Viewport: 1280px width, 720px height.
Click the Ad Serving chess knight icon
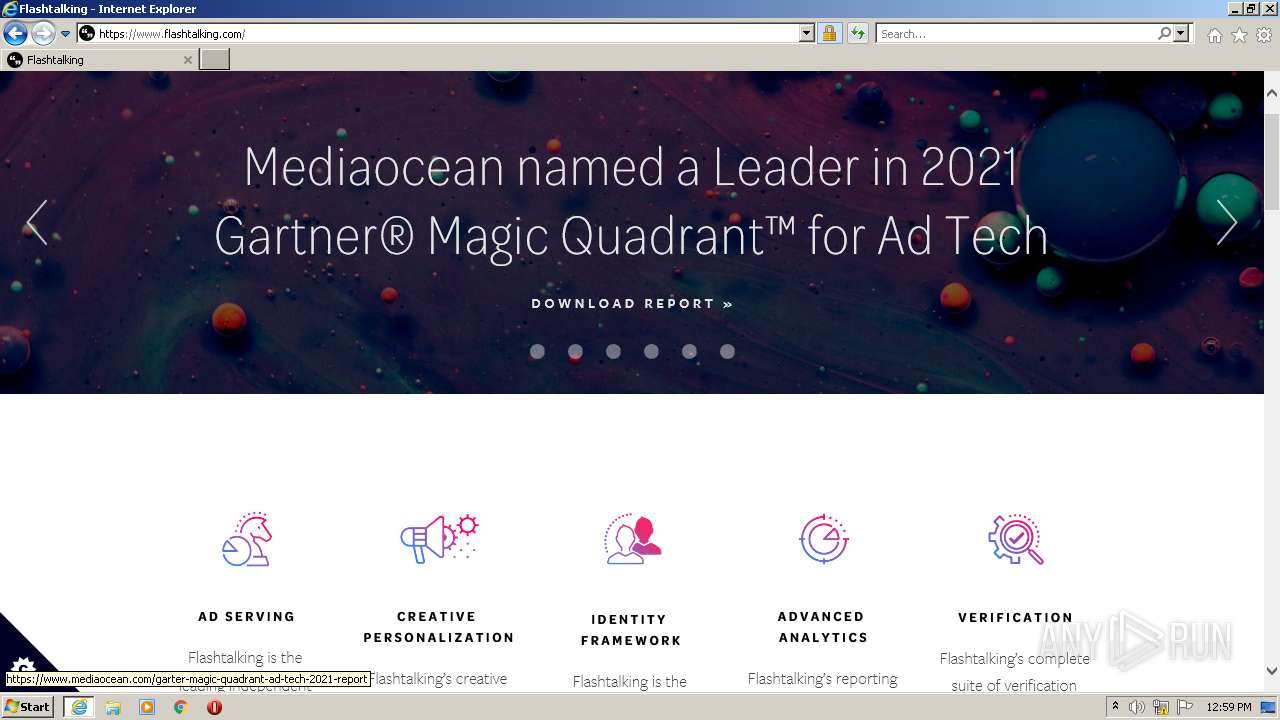coord(247,539)
